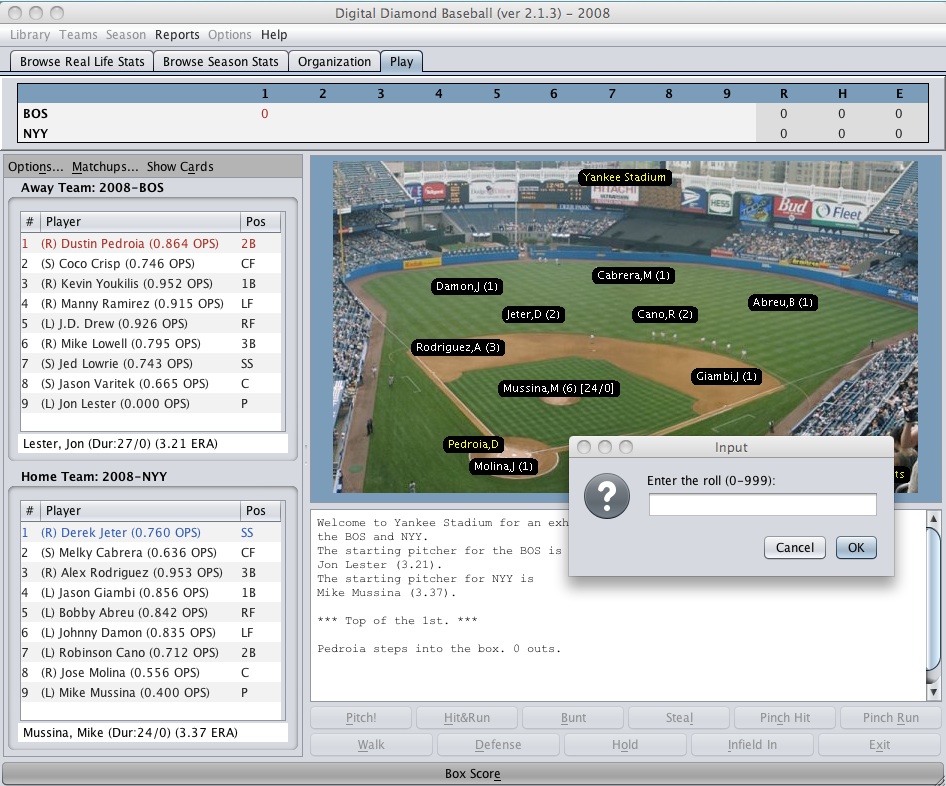Click the Exit button
Screen dimensions: 946x786
coord(880,745)
